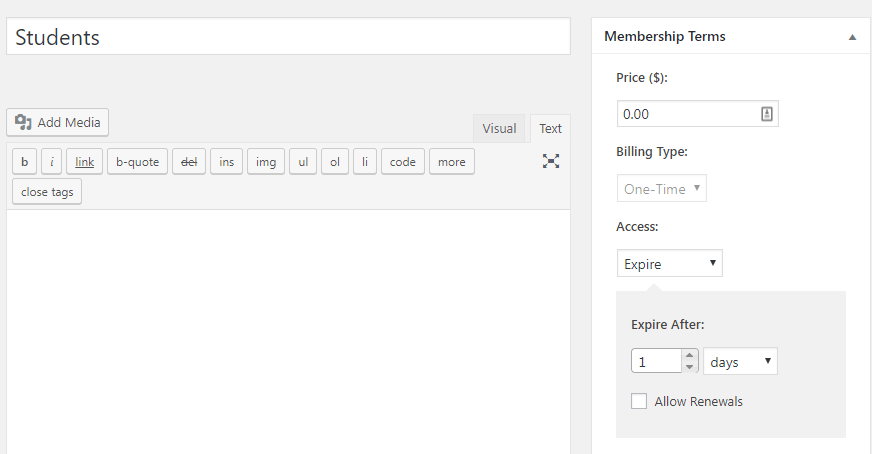Decrease Expire After value with down arrow

(x=690, y=367)
